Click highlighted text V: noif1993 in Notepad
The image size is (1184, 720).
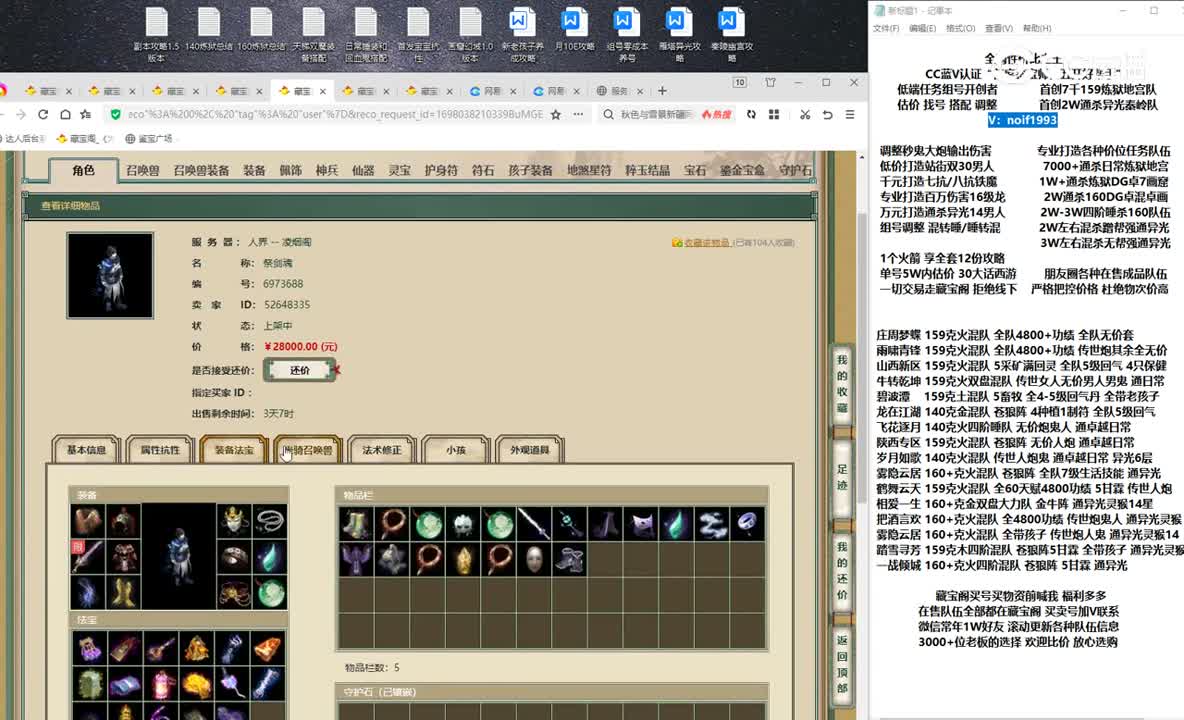pyautogui.click(x=1022, y=120)
